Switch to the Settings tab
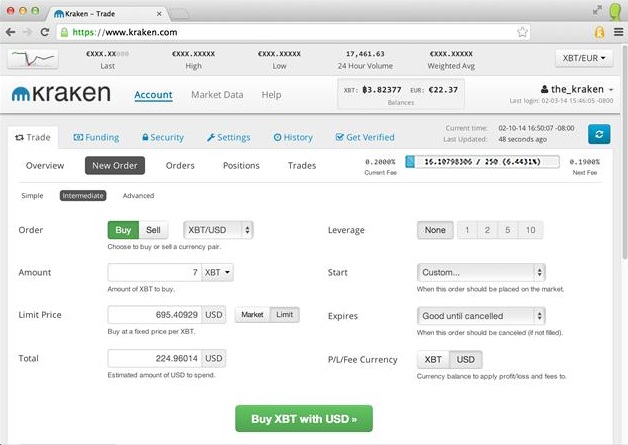Screen dimensions: 628x445 (228, 137)
